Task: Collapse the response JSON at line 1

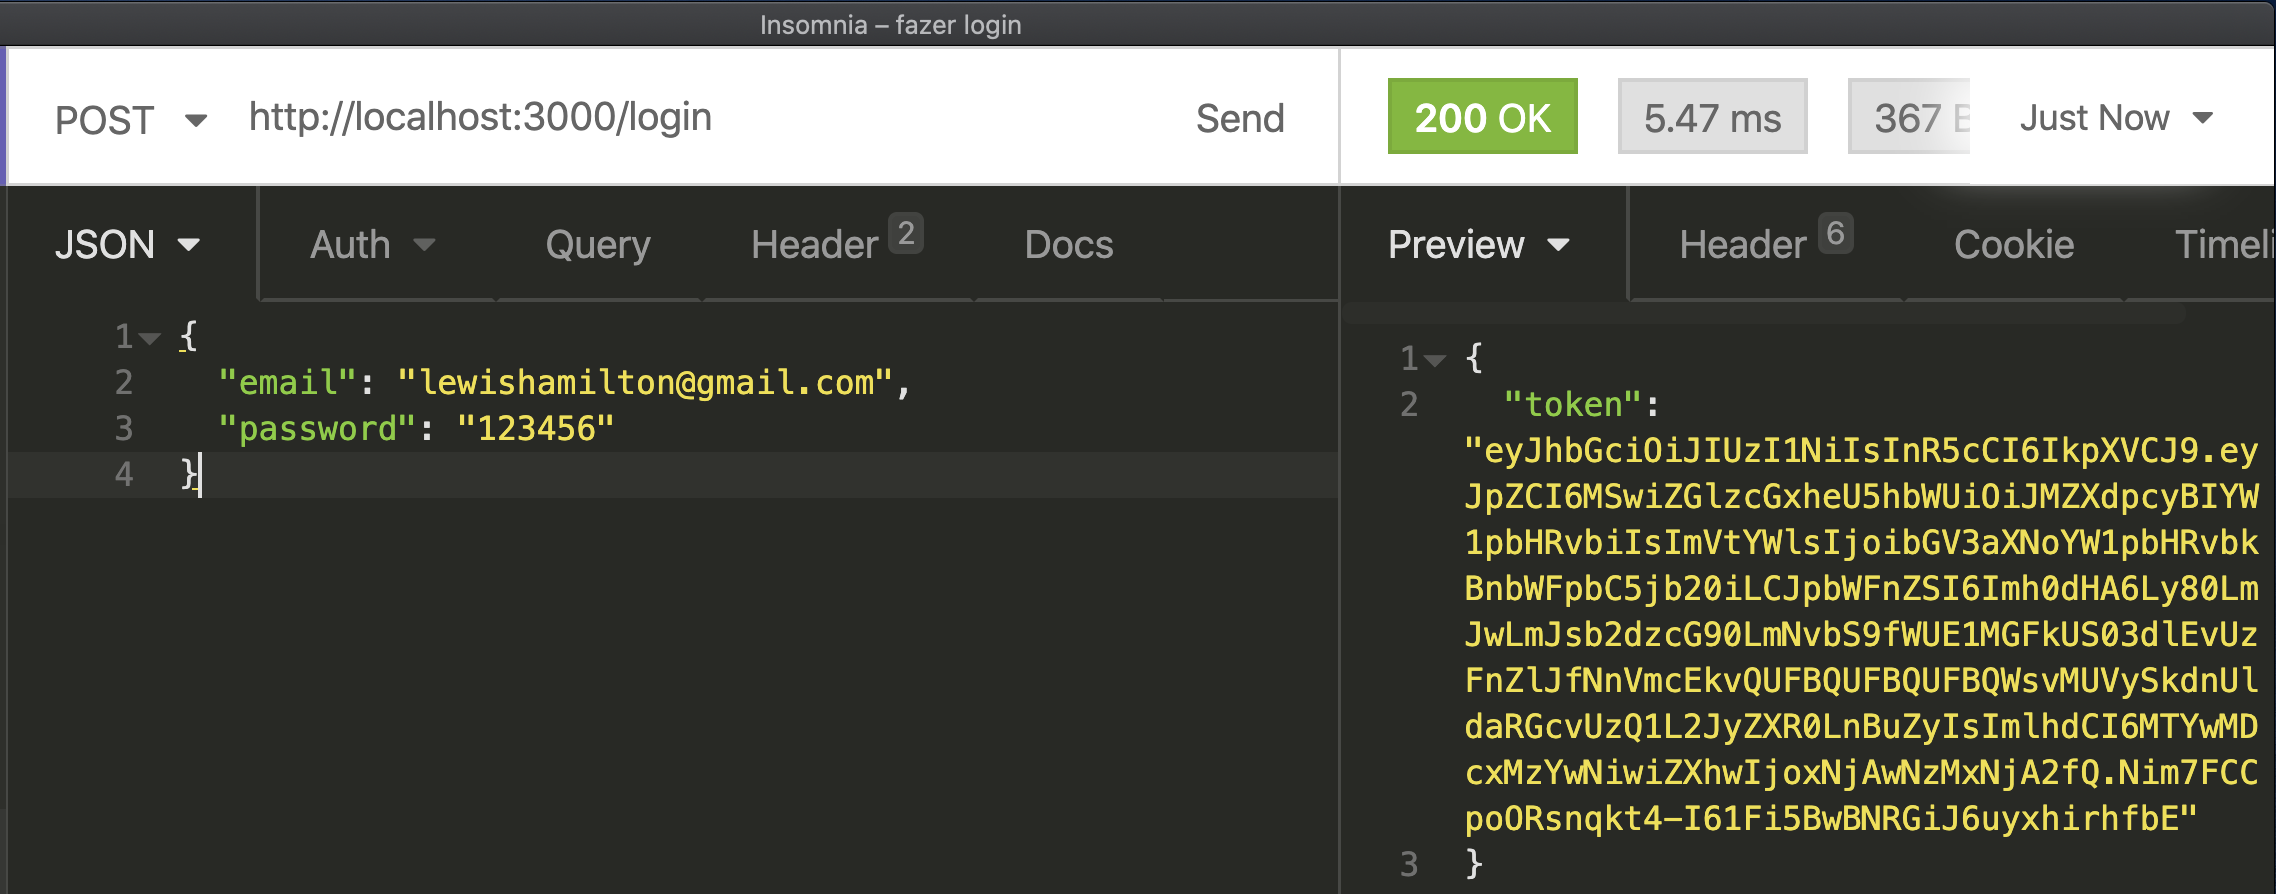Action: pyautogui.click(x=1435, y=360)
